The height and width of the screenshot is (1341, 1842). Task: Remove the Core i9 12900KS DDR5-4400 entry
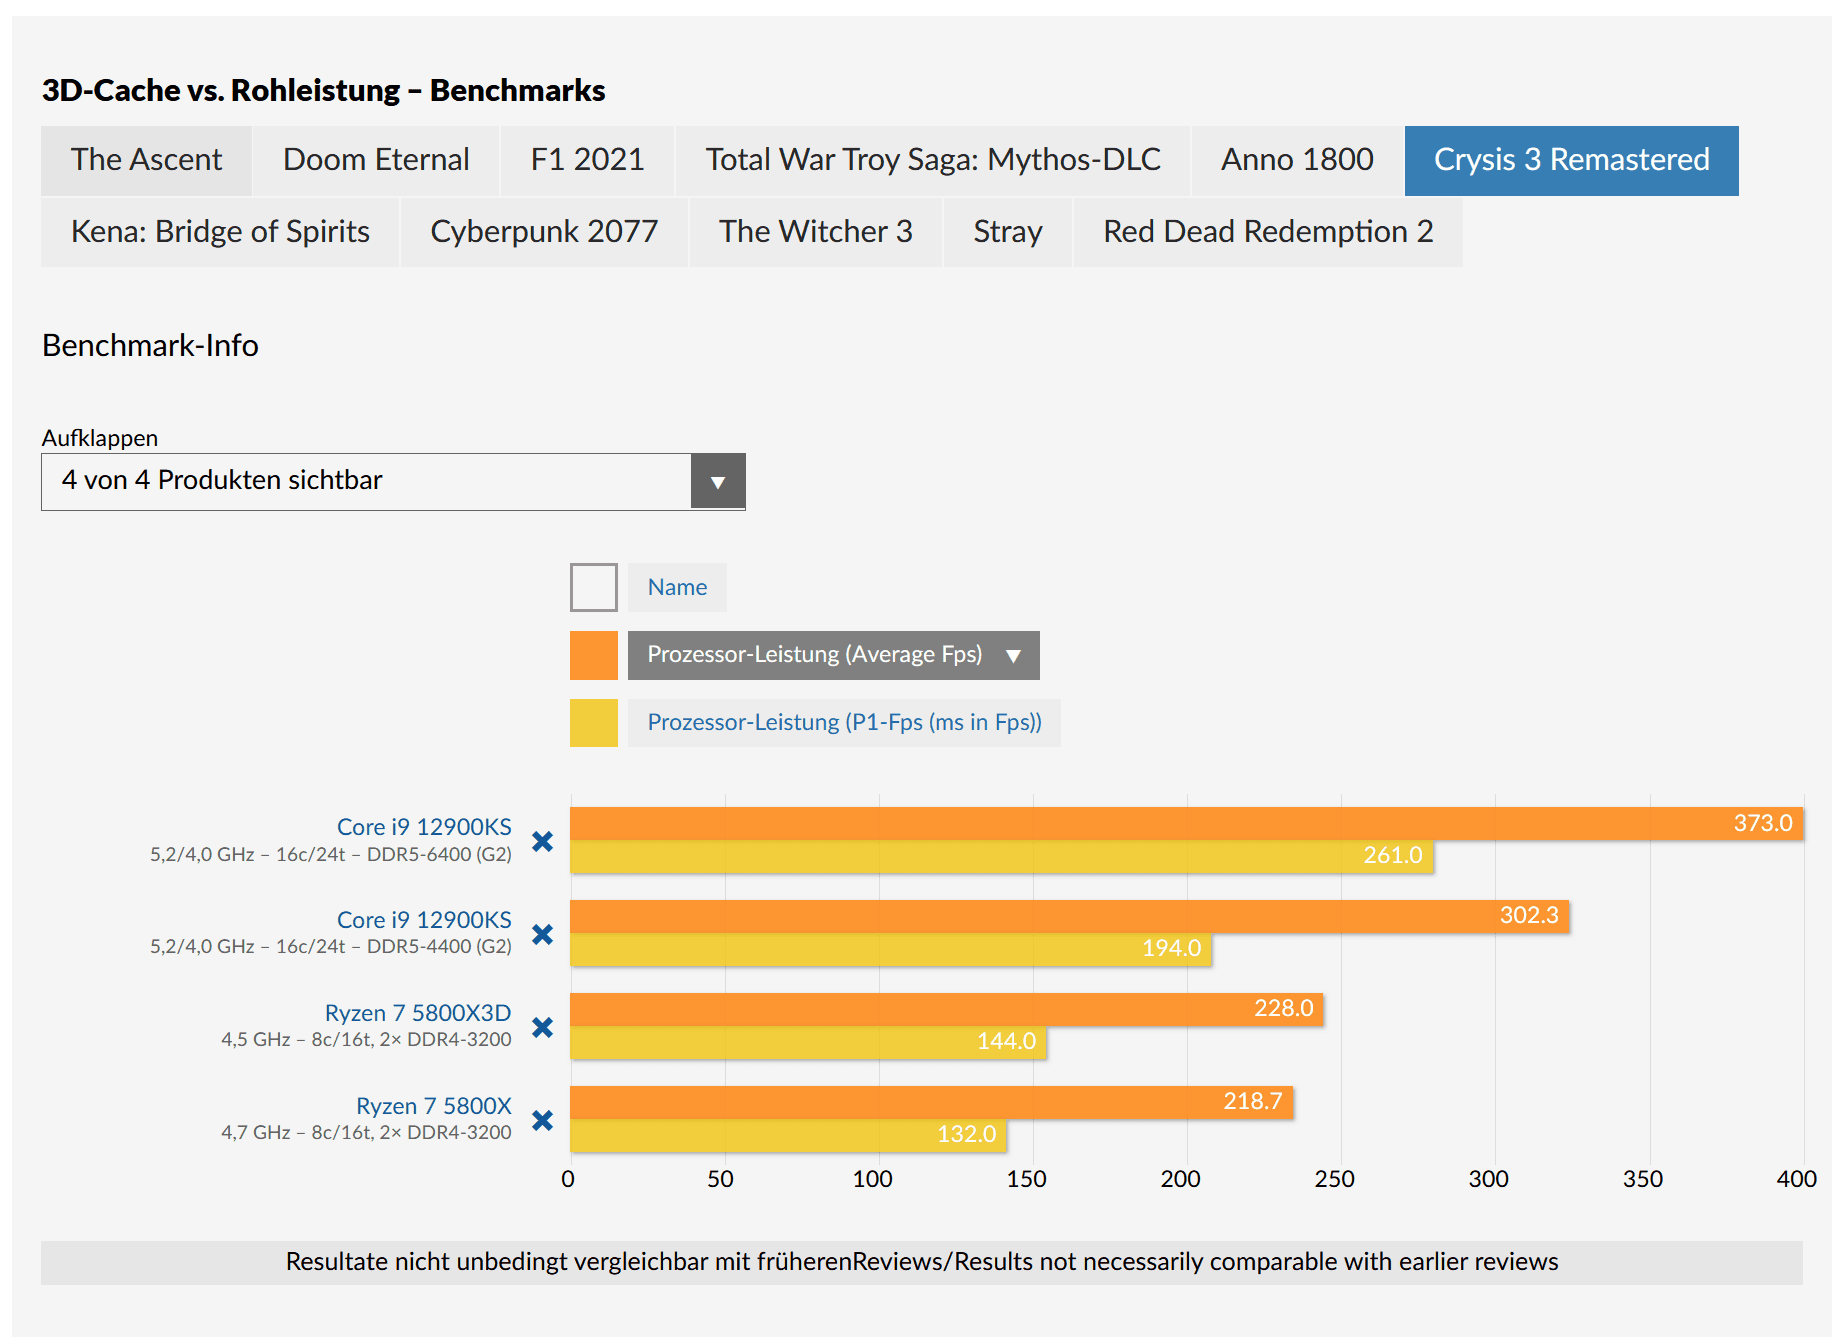tap(542, 934)
